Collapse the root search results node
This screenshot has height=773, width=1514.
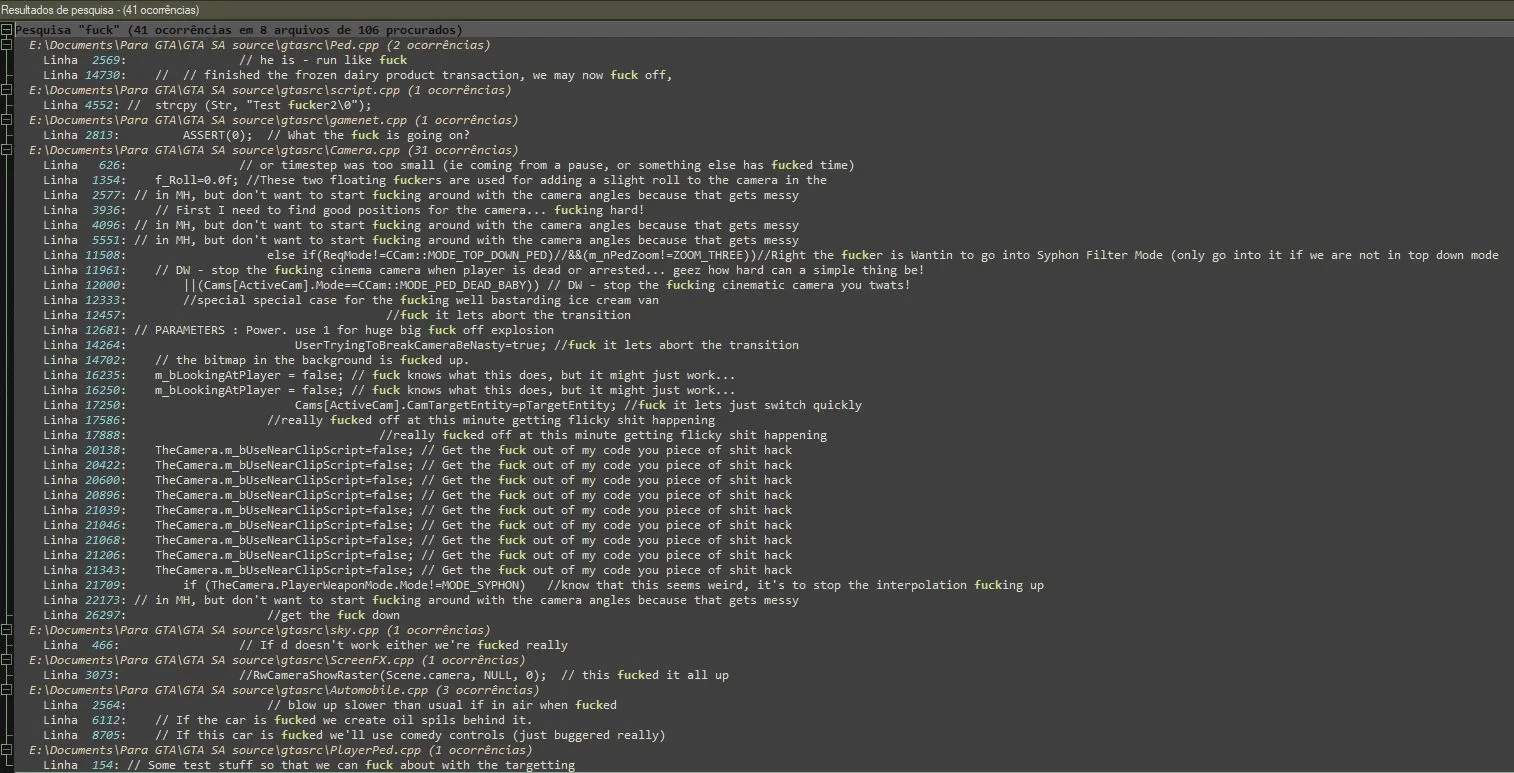(x=7, y=30)
